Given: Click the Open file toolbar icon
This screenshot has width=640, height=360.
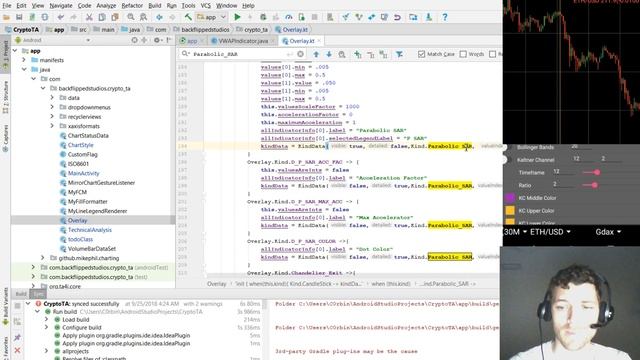Looking at the screenshot, I should (6, 17).
